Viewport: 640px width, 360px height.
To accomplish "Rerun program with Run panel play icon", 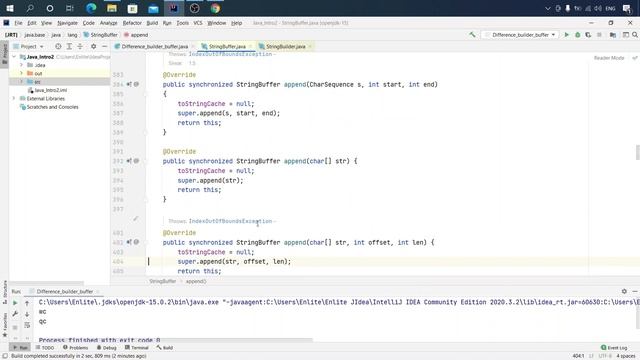I will point(15,303).
